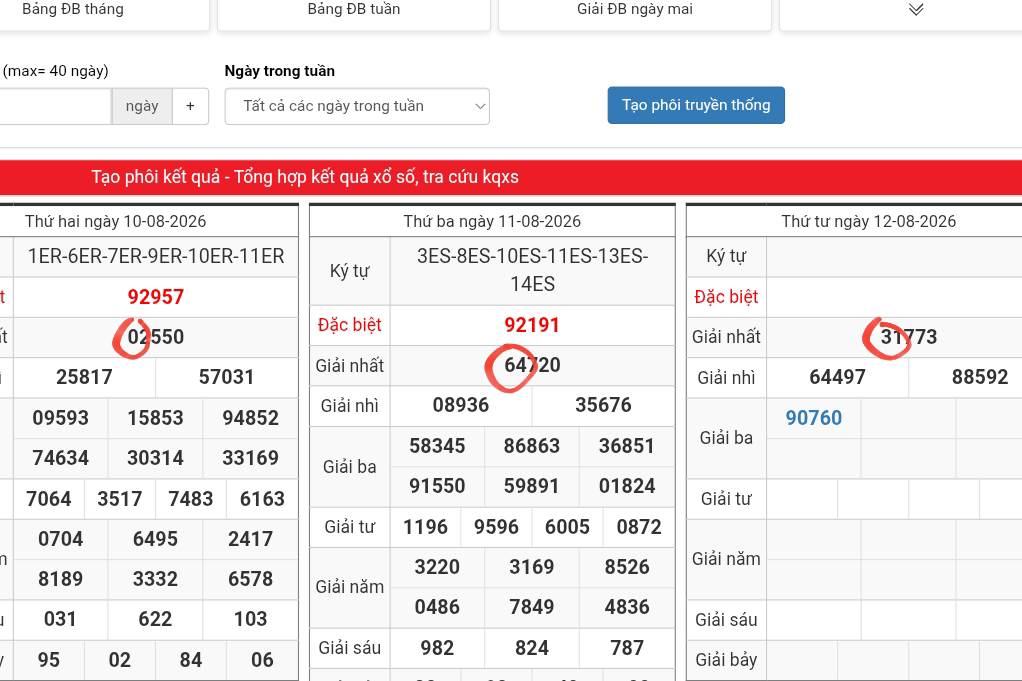The image size is (1022, 681).
Task: Click first prize number 64720
Action: 532,365
